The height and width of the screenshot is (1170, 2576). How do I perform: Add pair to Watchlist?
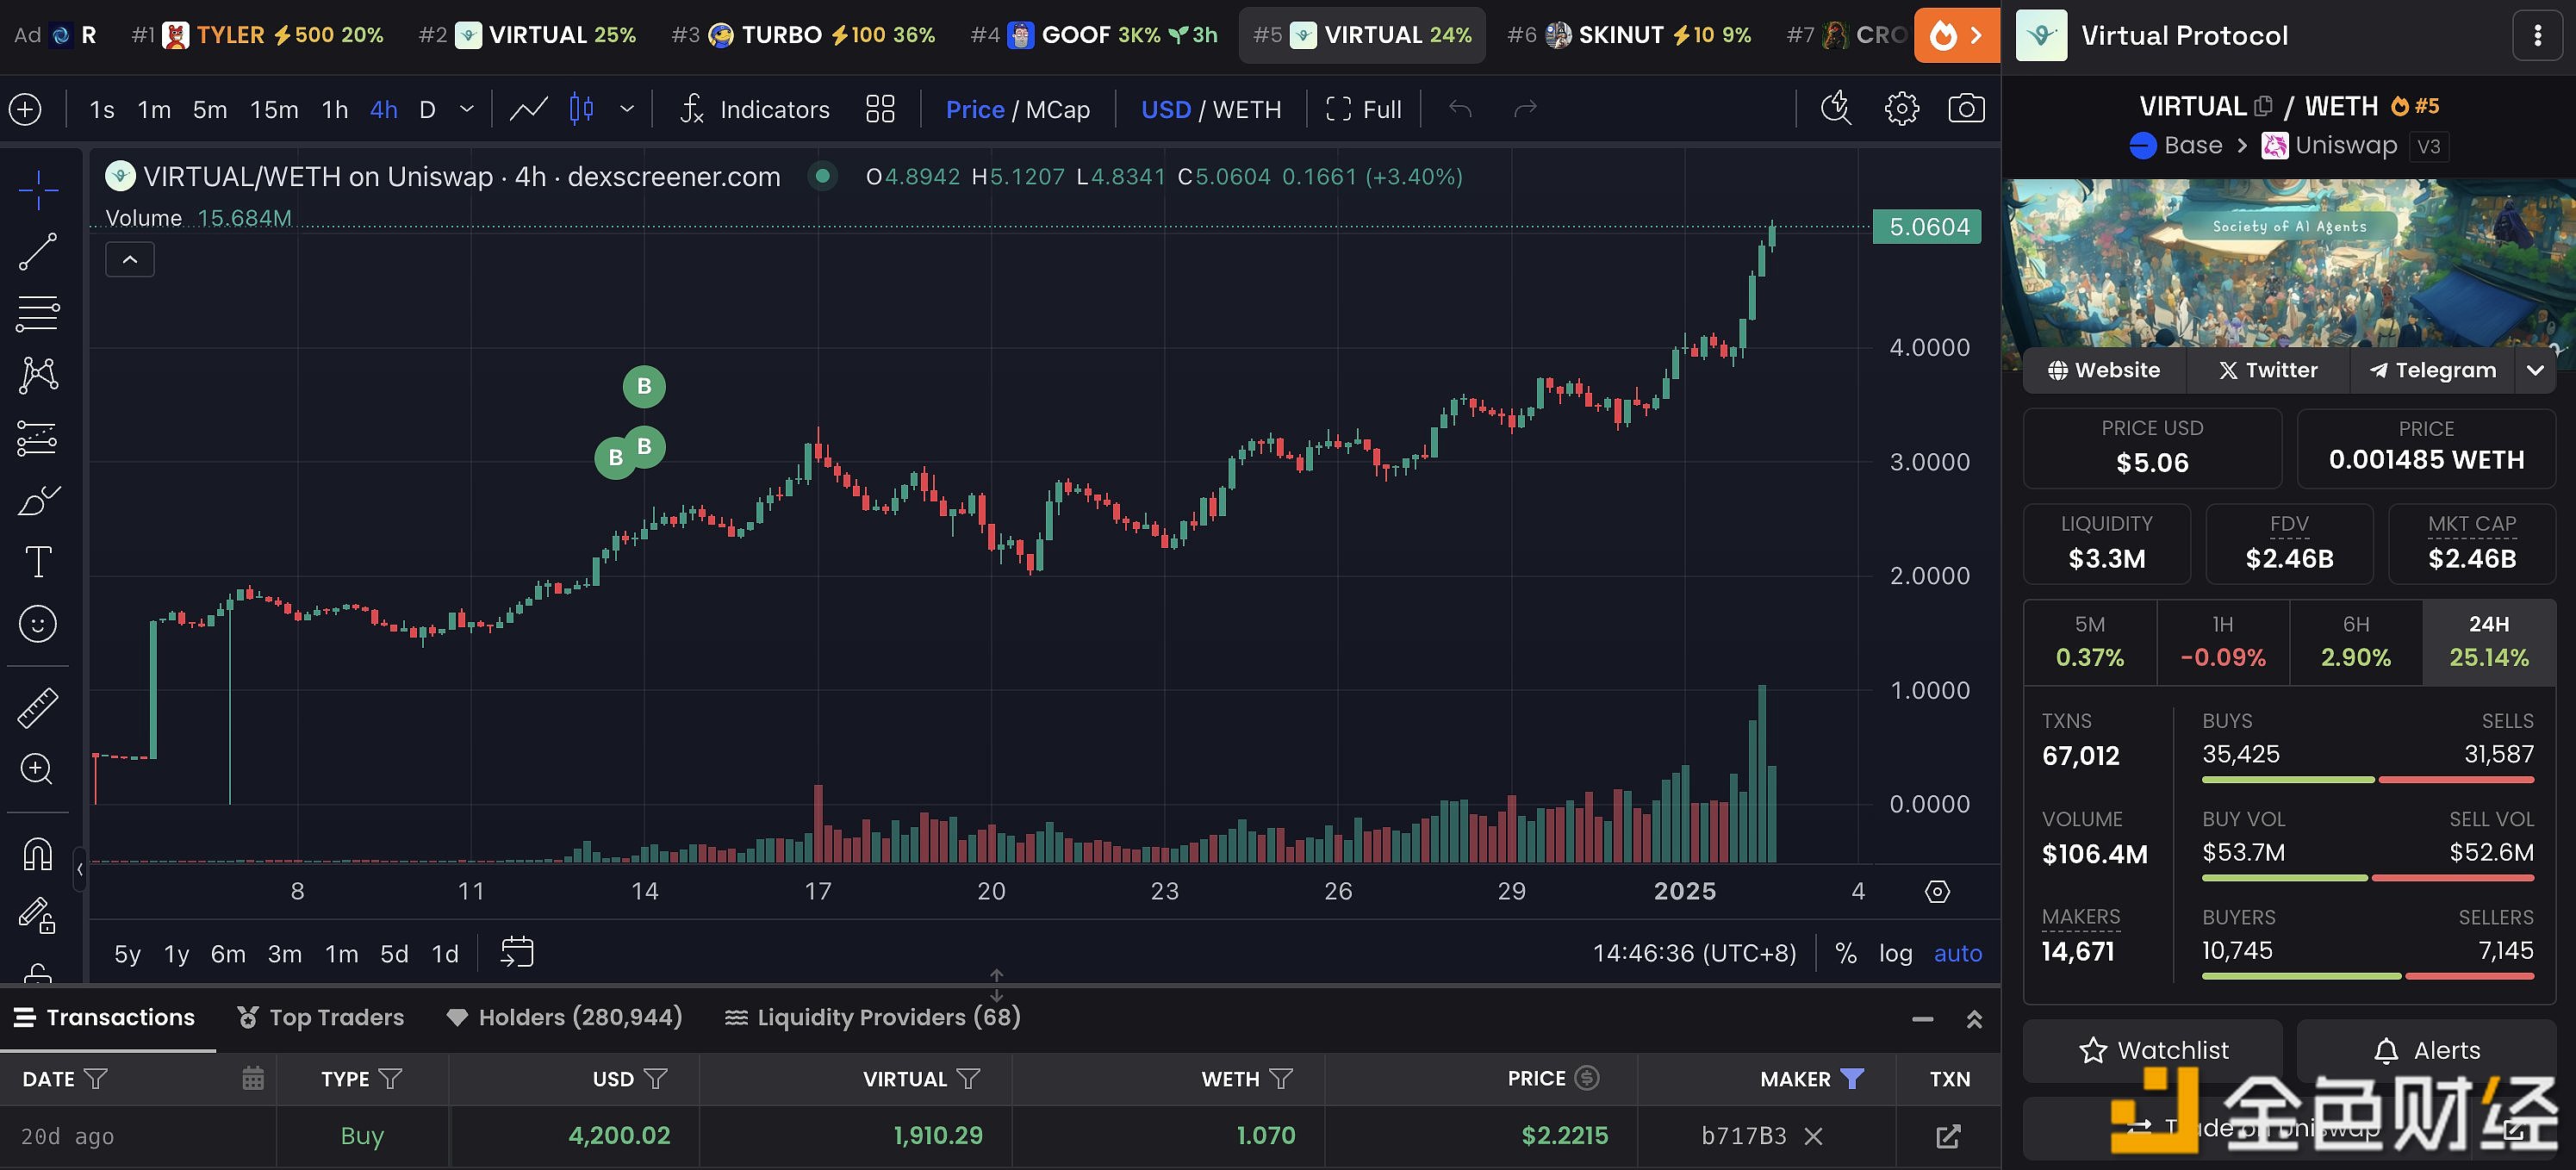pyautogui.click(x=2153, y=1051)
